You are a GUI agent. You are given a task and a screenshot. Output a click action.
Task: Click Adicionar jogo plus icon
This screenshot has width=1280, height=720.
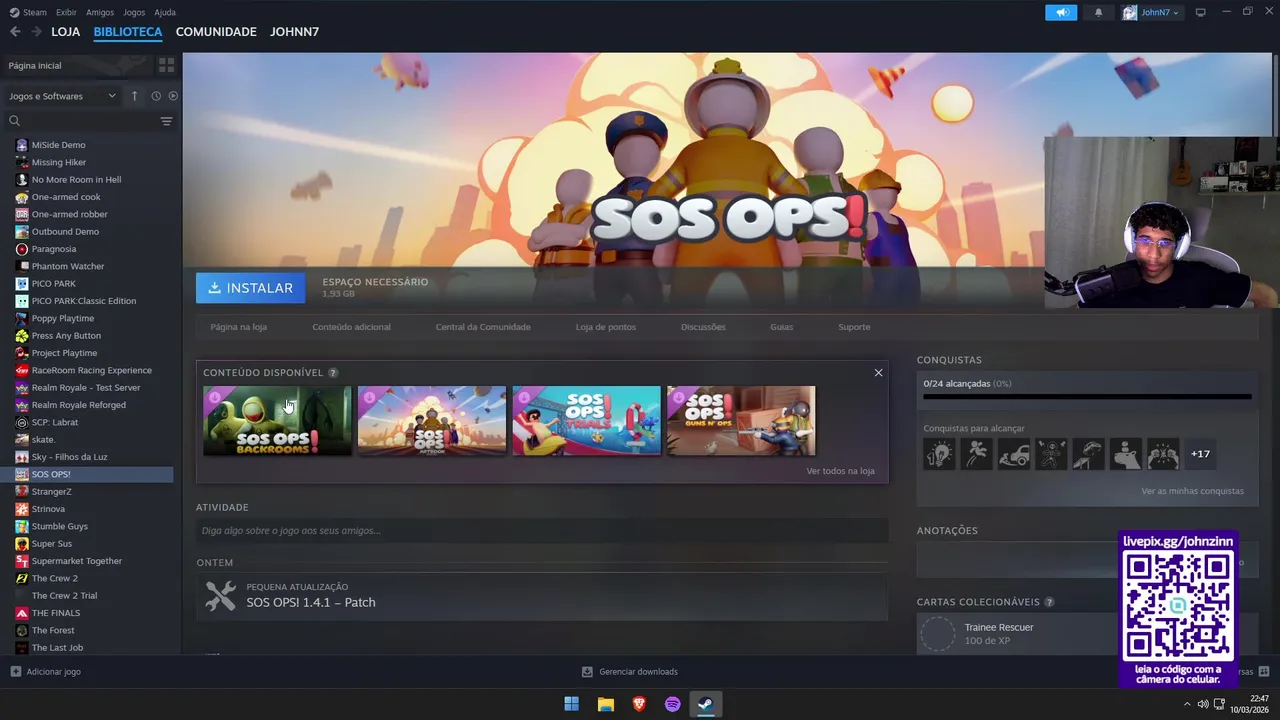[15, 672]
